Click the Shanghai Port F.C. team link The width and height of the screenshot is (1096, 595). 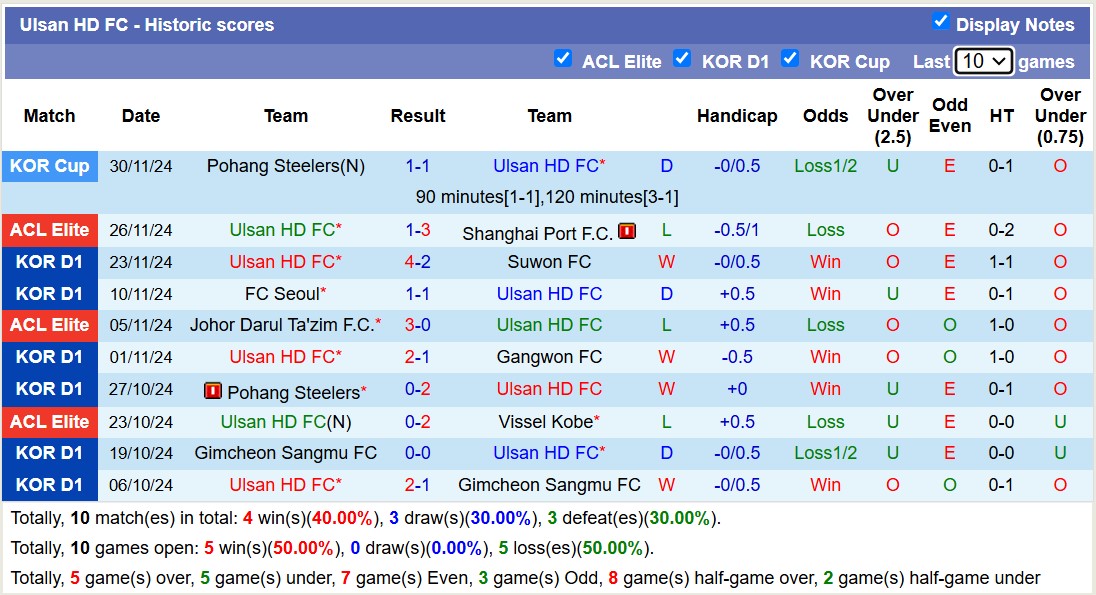pyautogui.click(x=540, y=229)
